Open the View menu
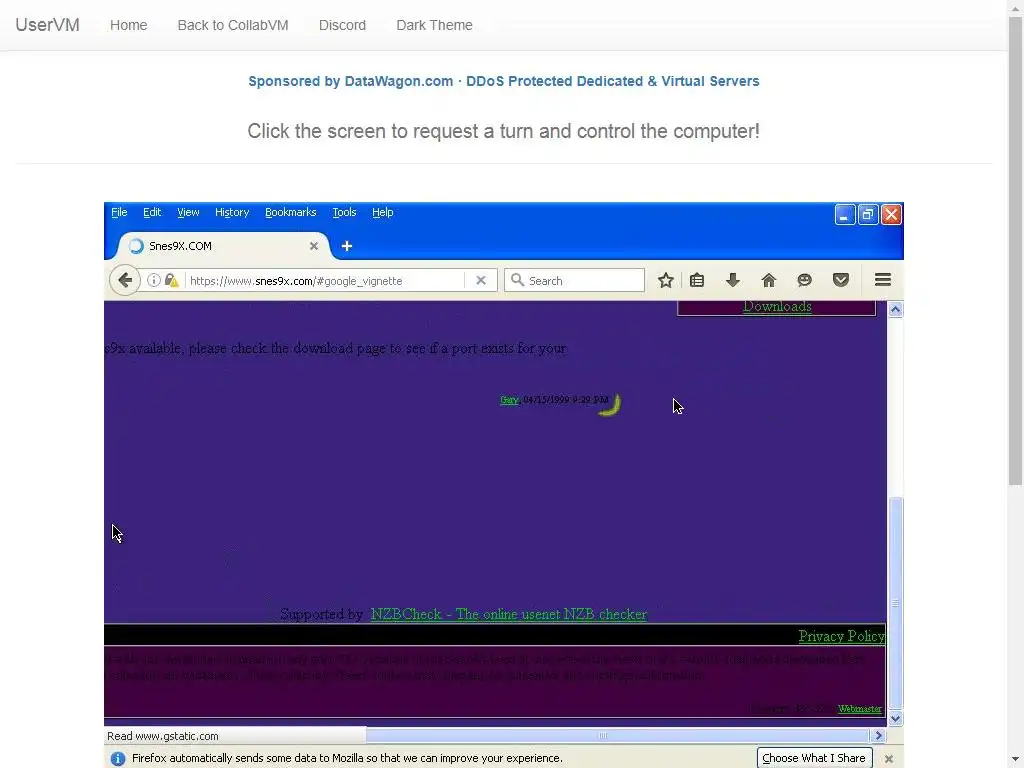This screenshot has width=1024, height=768. [188, 212]
